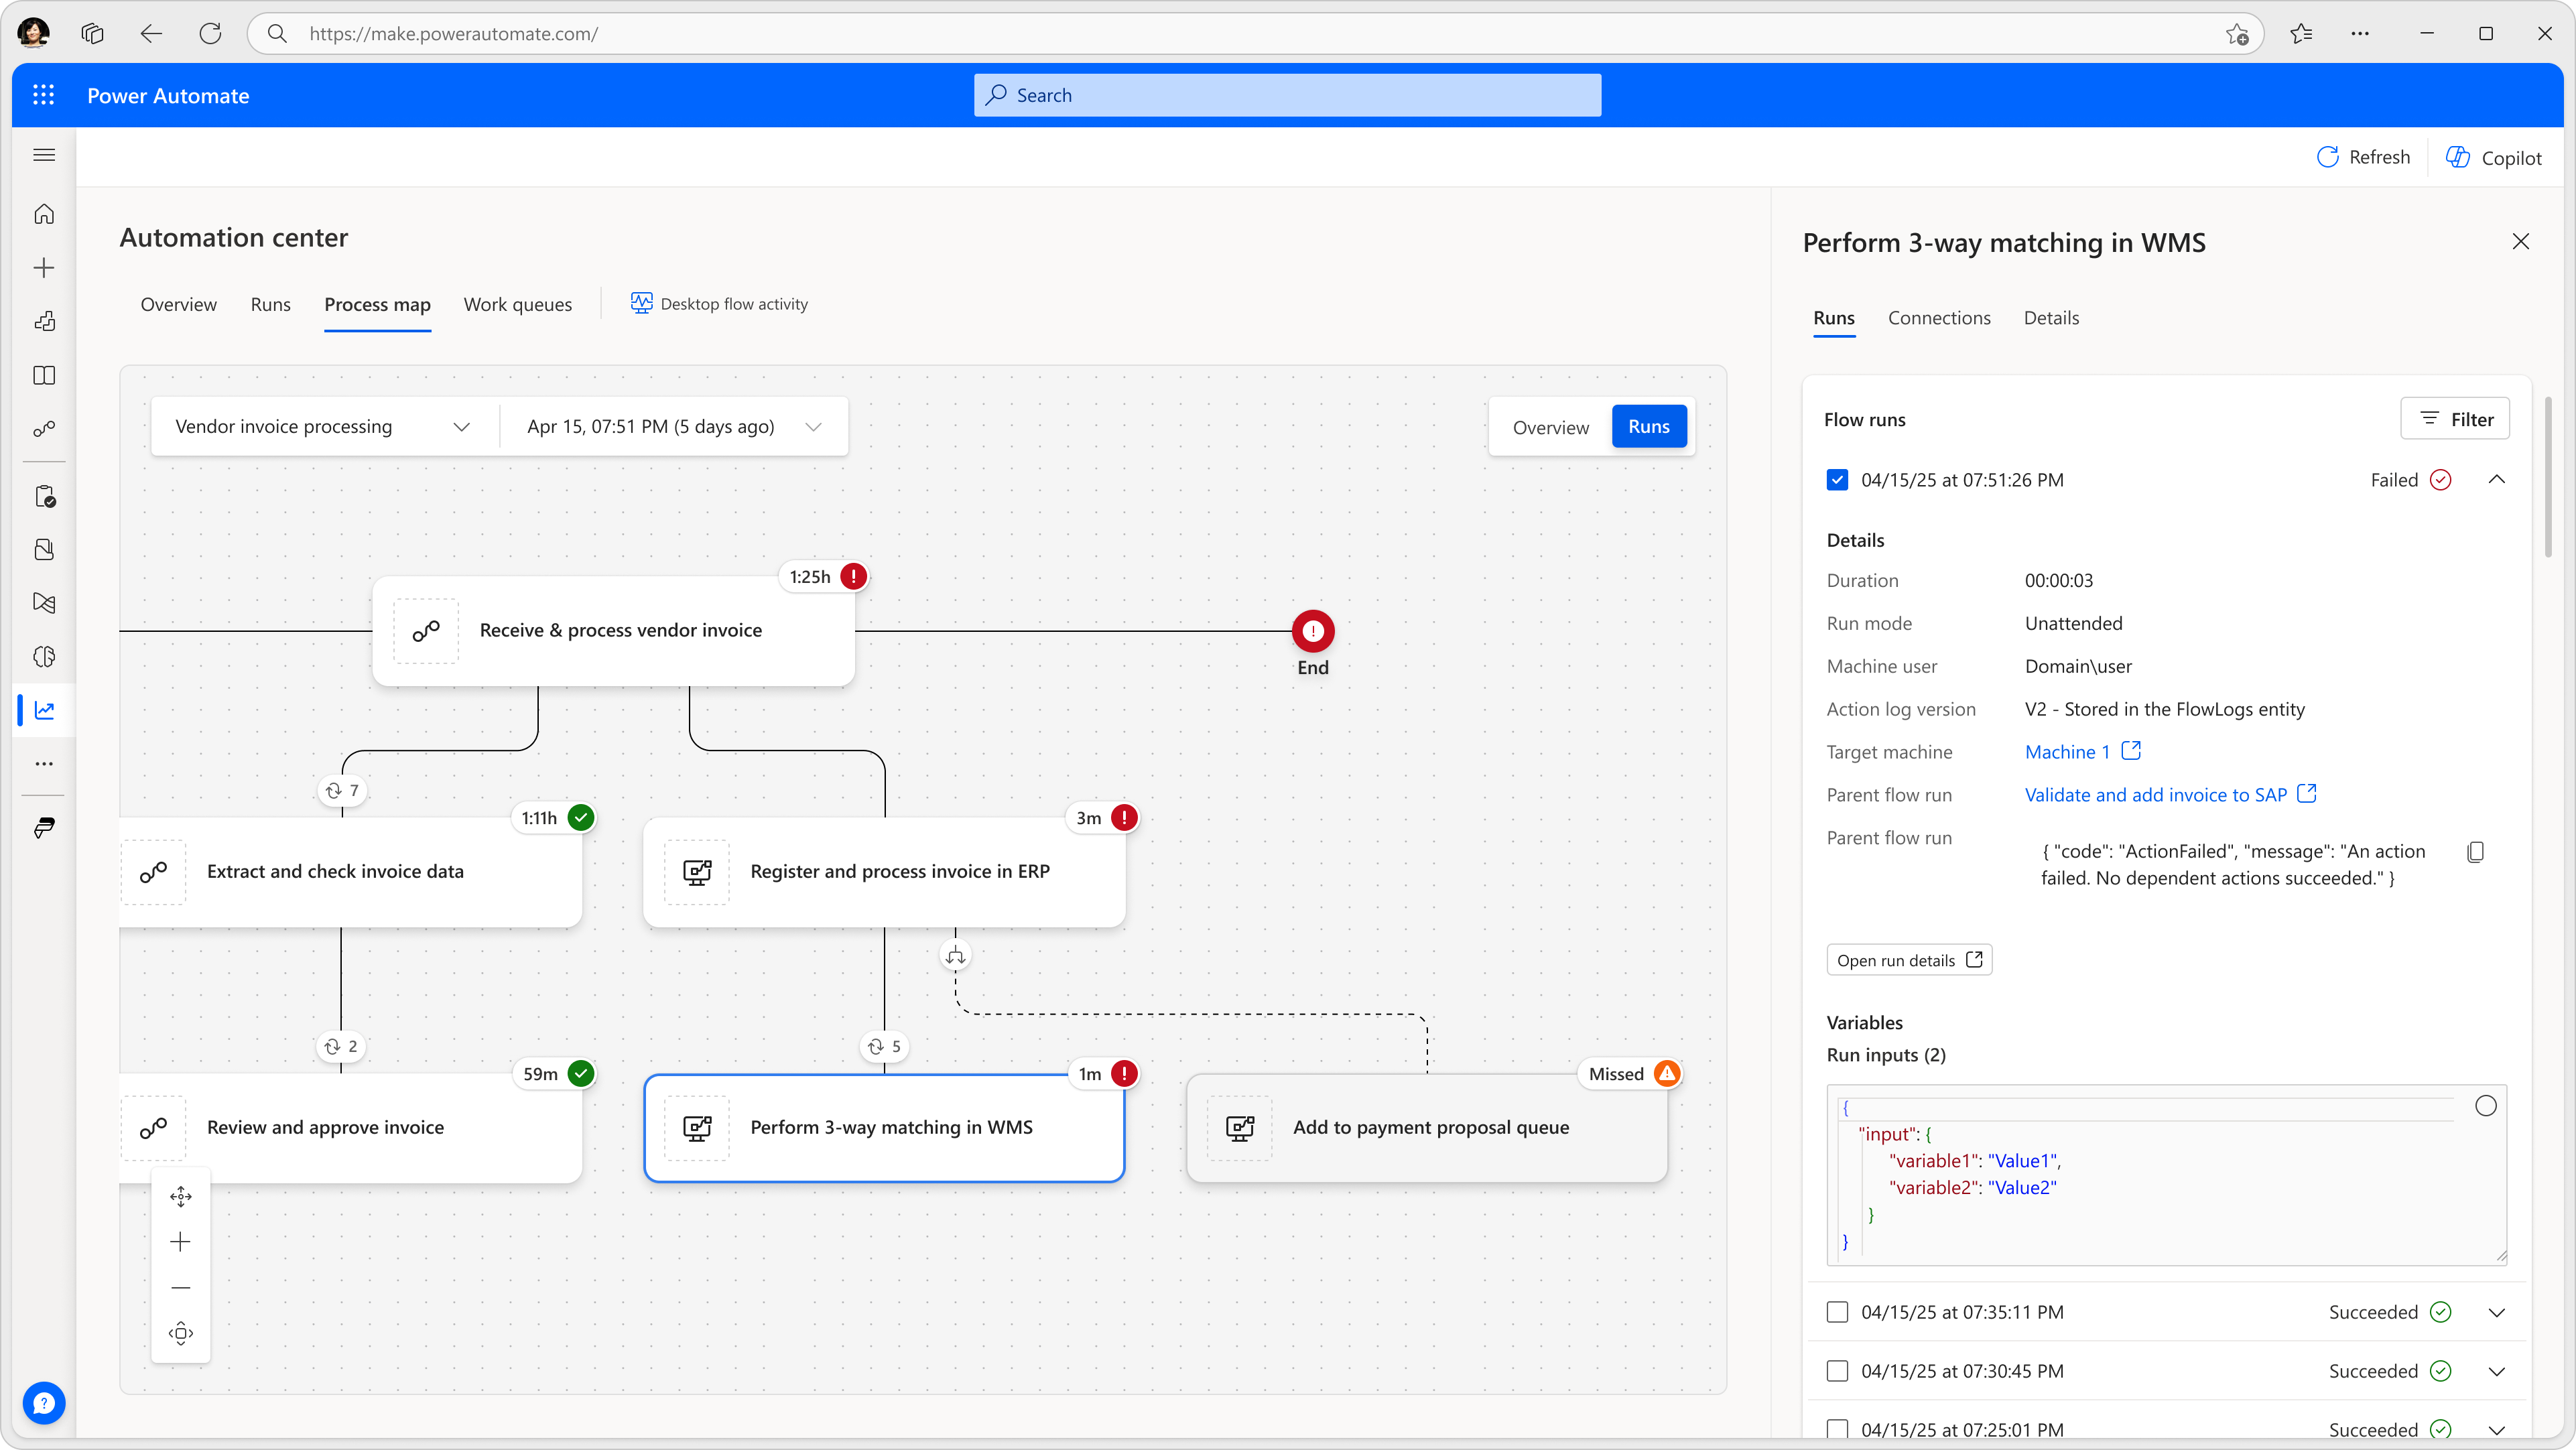
Task: Click the retry count 5 loop badge
Action: pyautogui.click(x=885, y=1047)
